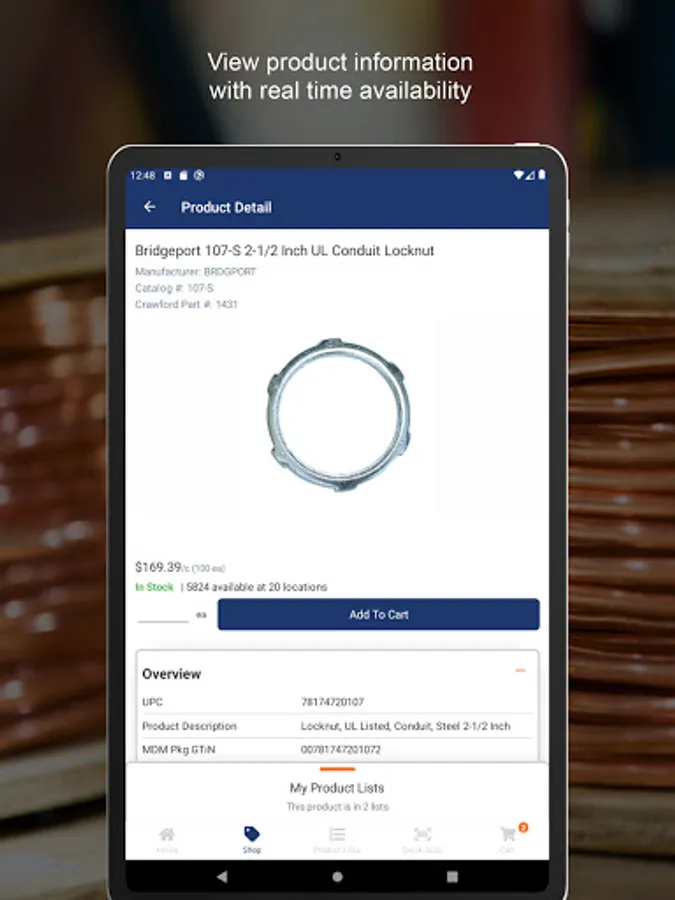Expand the My Product Lists bottom sheet handle
The image size is (675, 900).
[x=338, y=769]
